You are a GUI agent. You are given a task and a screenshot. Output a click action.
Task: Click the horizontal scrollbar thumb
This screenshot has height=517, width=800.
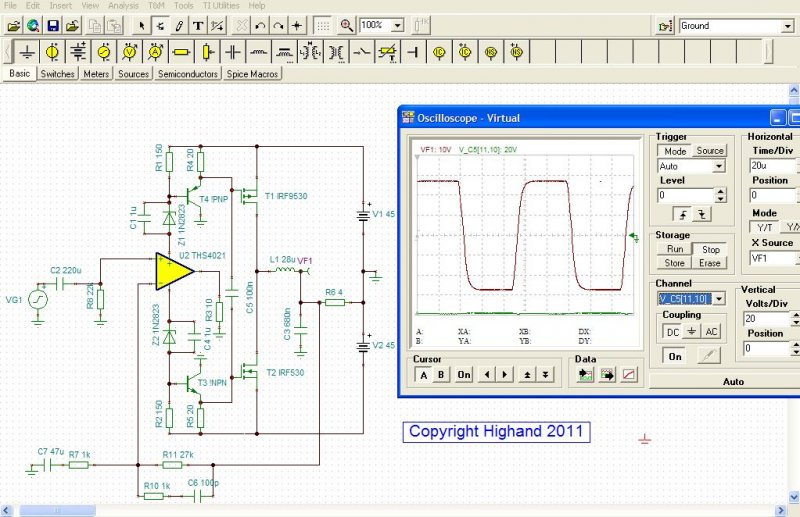click(x=57, y=510)
